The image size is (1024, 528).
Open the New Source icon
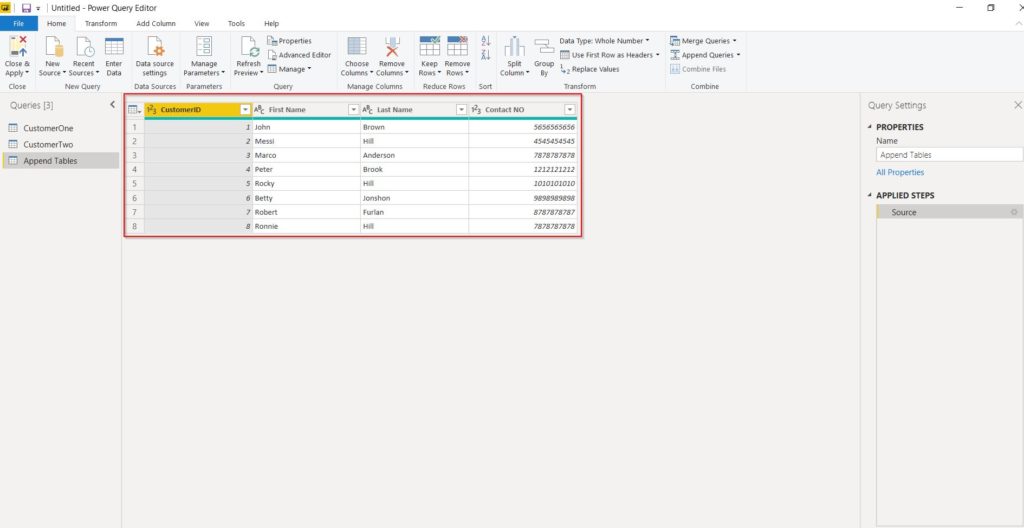[54, 47]
